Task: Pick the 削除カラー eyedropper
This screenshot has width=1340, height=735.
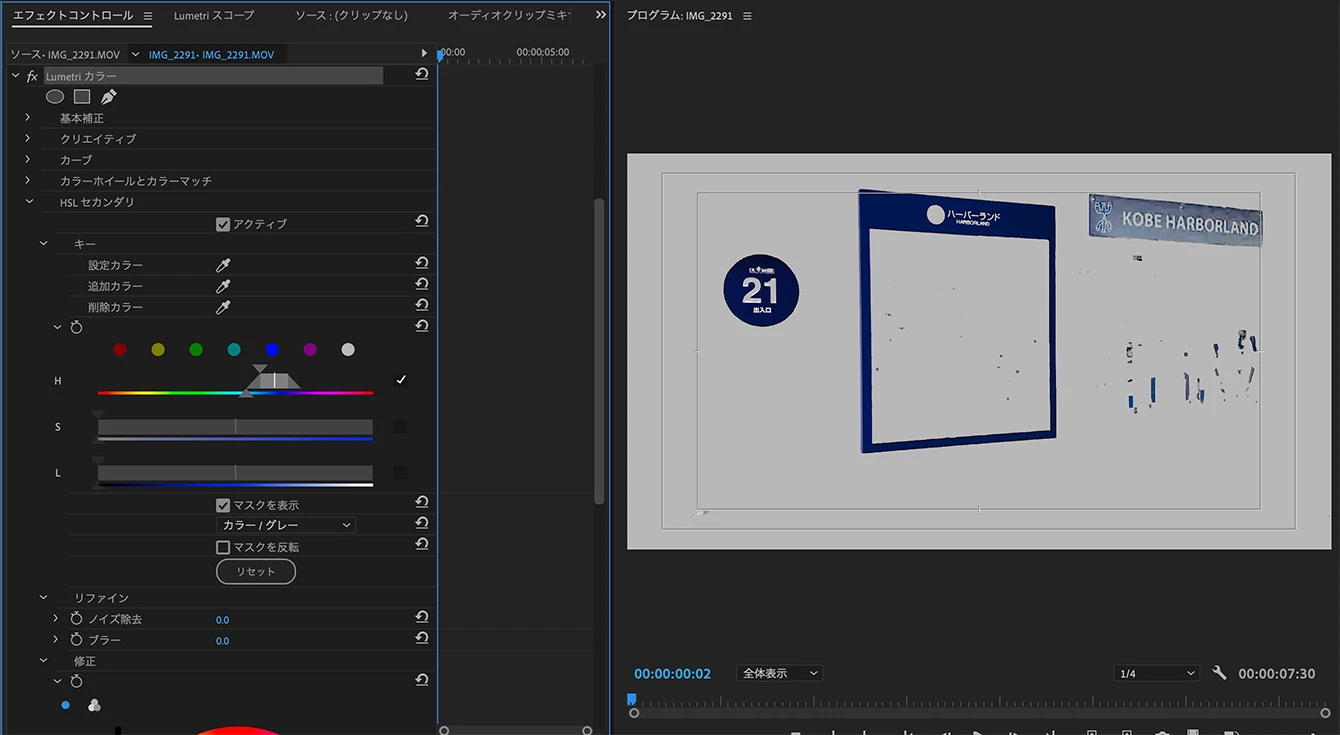Action: pyautogui.click(x=223, y=307)
